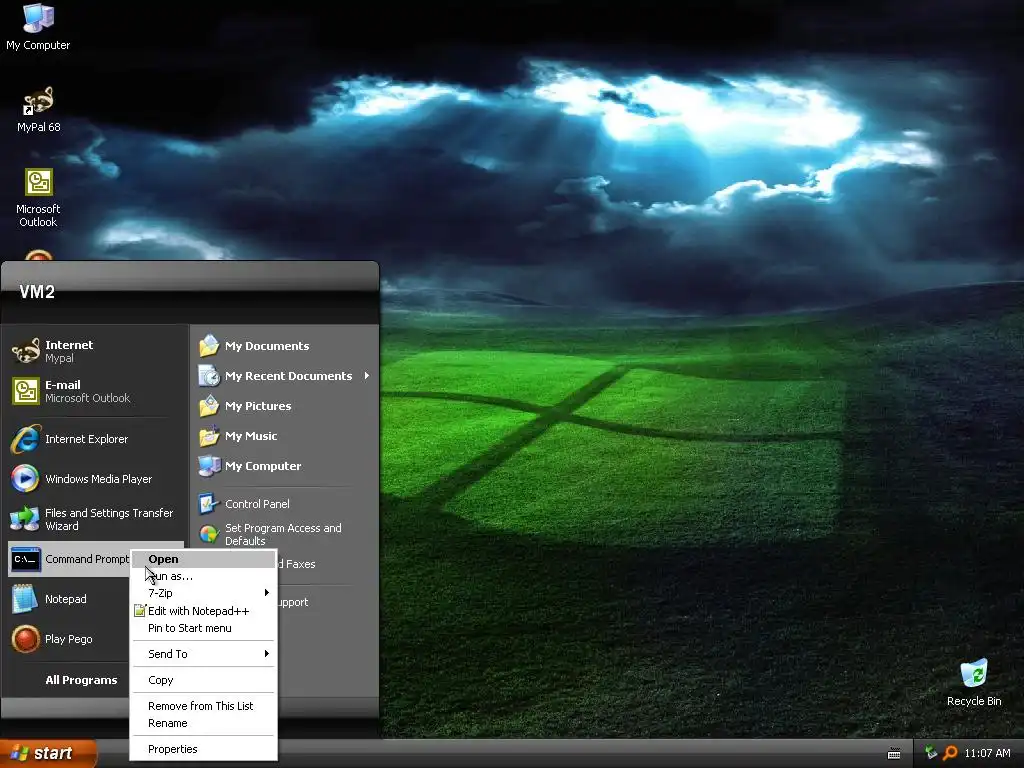
Task: Choose Rename in context menu
Action: coord(204,723)
